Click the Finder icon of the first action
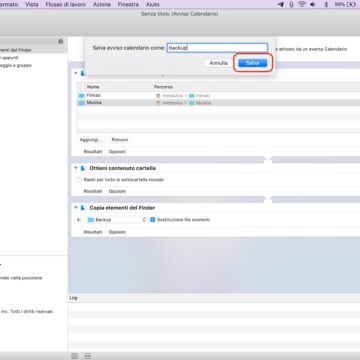 (x=83, y=73)
